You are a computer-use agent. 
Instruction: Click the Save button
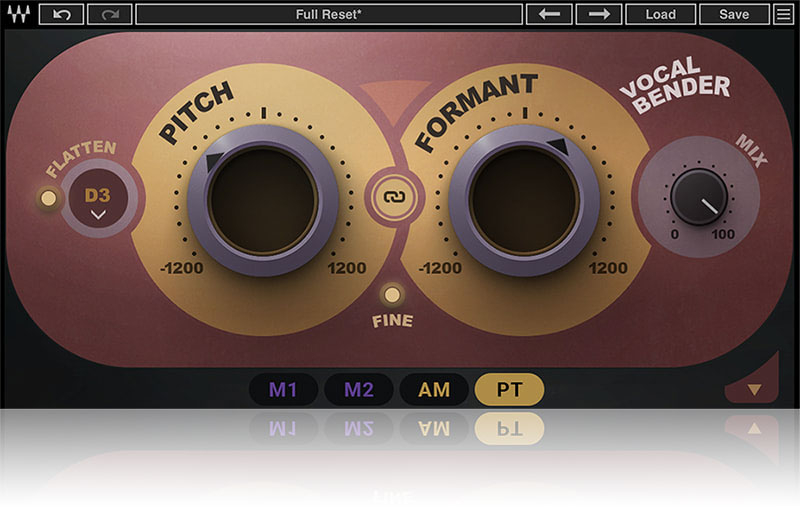click(734, 14)
